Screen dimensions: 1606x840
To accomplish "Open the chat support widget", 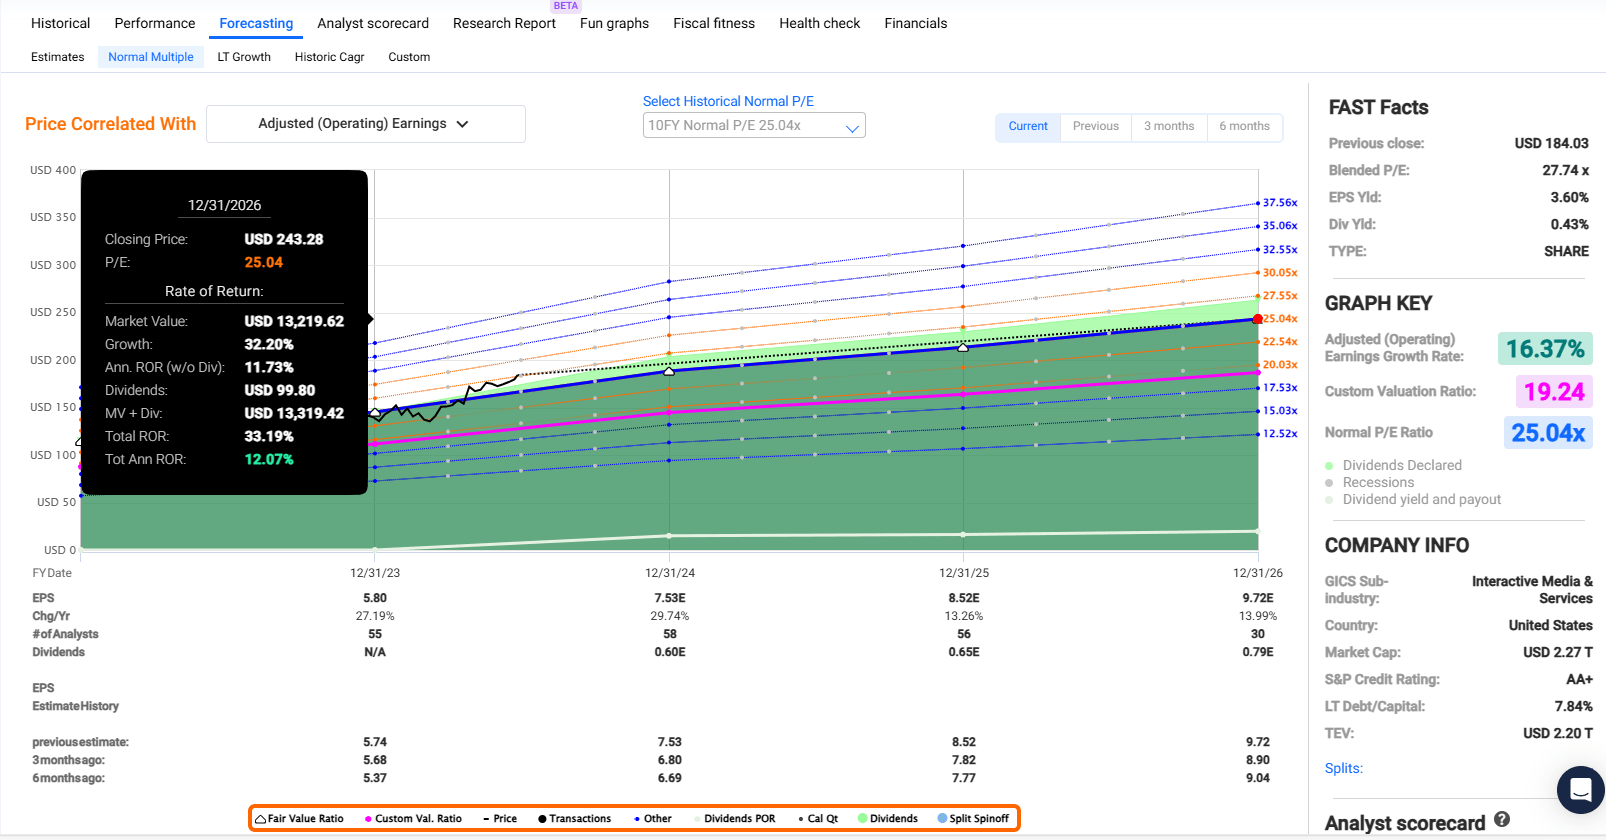I will click(1580, 790).
